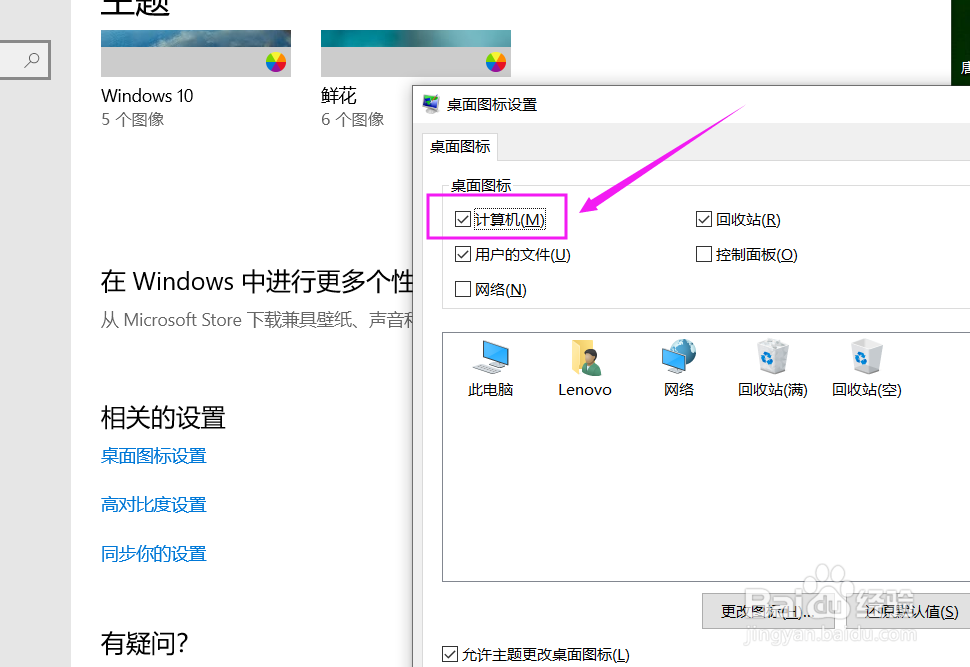Click the search magnifier icon
Viewport: 970px width, 667px height.
32,60
